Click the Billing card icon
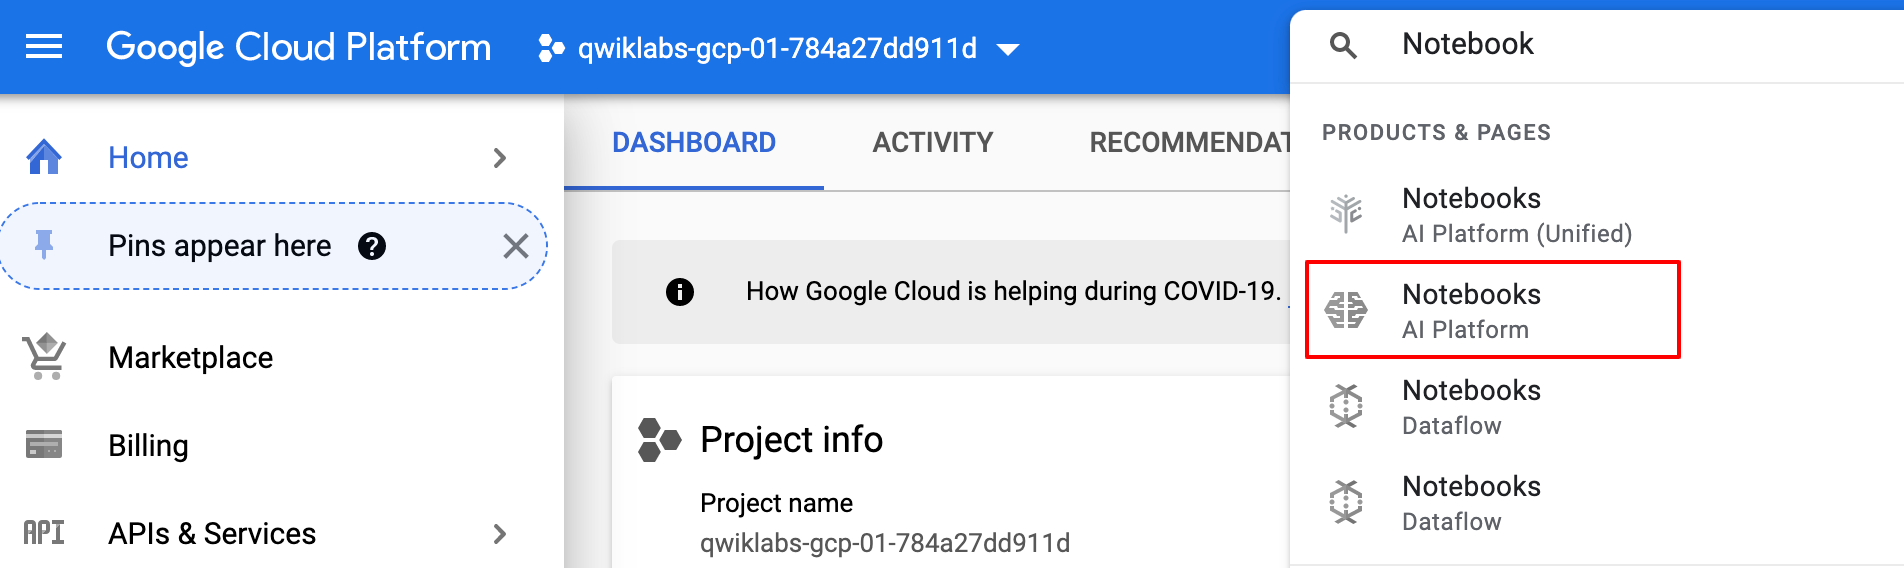 pos(44,445)
